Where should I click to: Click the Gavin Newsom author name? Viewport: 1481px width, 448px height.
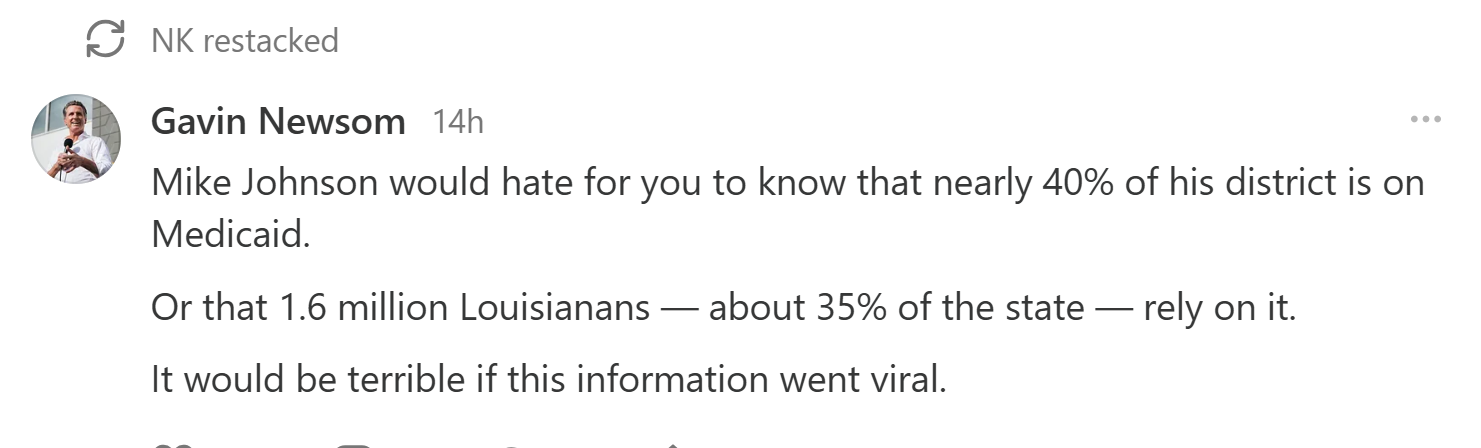pos(278,122)
